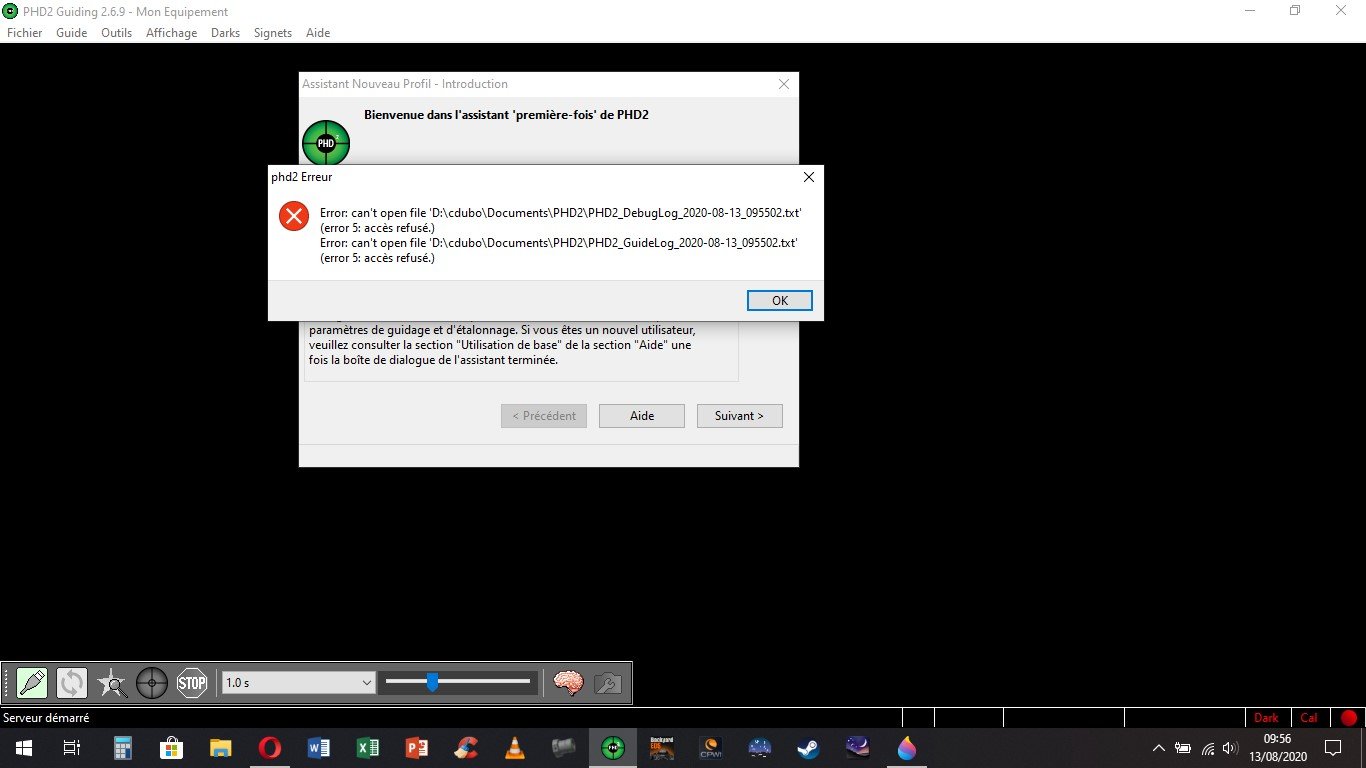Click the 'phd2 Erreur' dialog title
The height and width of the screenshot is (768, 1366).
point(302,177)
